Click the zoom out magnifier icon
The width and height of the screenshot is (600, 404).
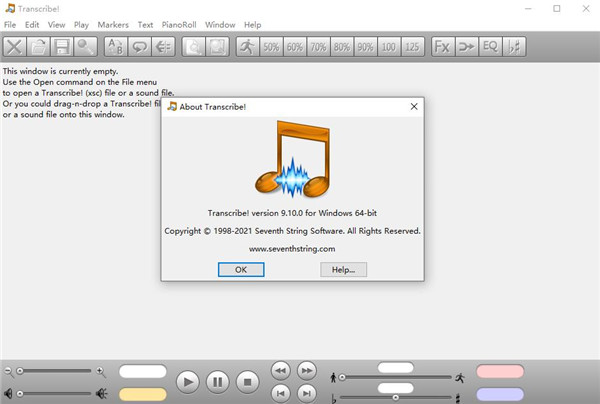[x=8, y=371]
